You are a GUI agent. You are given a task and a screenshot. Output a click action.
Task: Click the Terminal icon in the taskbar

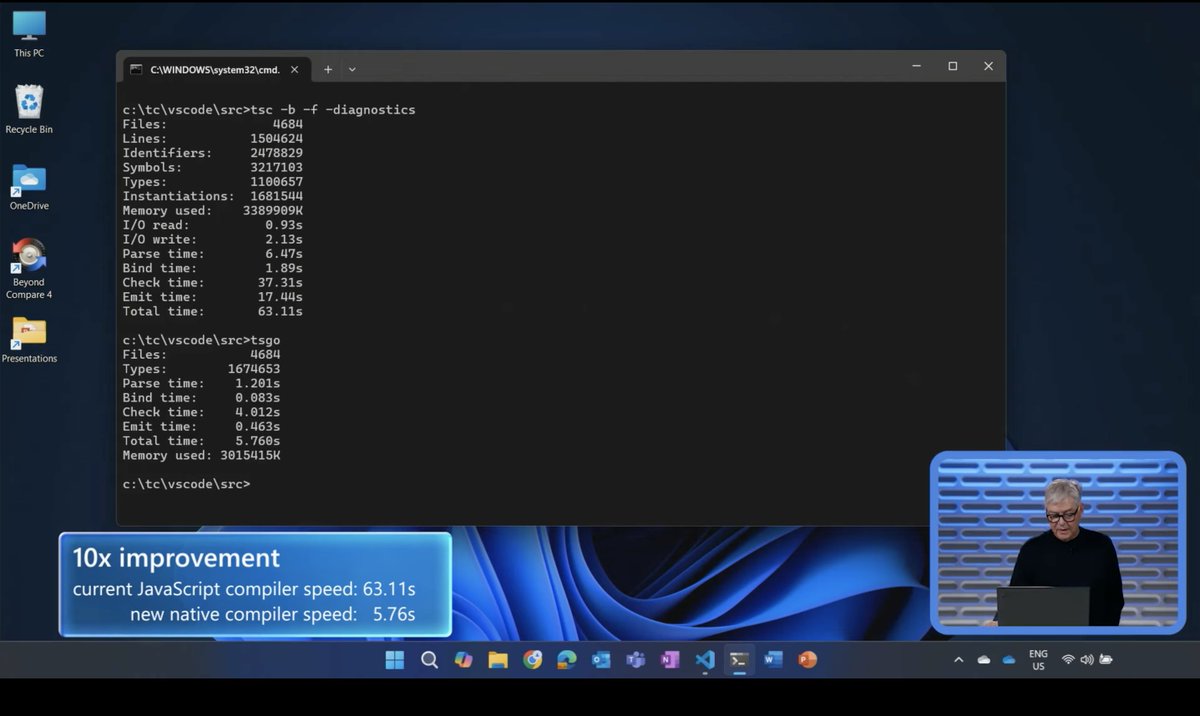pos(739,660)
